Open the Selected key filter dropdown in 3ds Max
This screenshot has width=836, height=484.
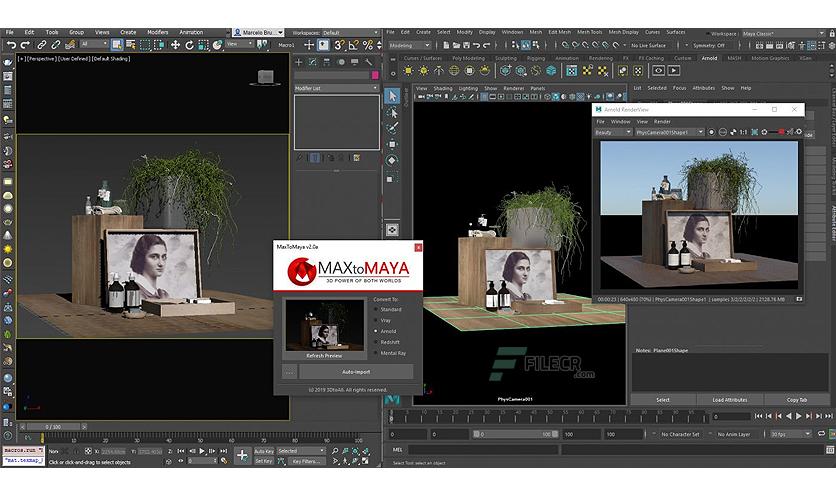click(301, 451)
